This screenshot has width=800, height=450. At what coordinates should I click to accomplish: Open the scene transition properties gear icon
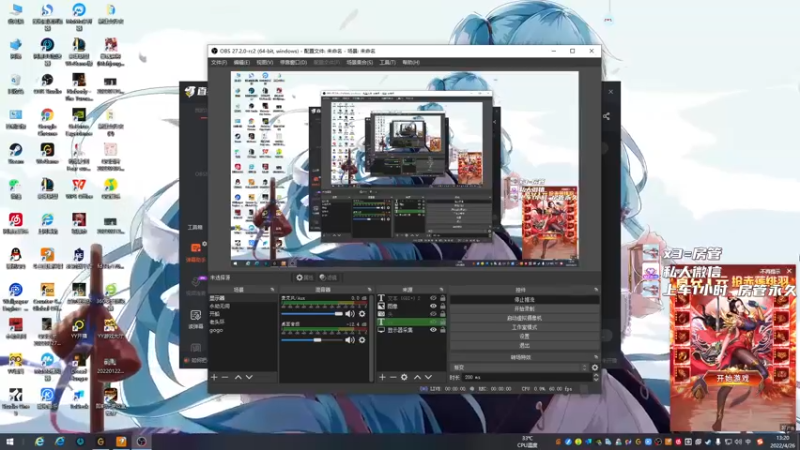coord(594,367)
